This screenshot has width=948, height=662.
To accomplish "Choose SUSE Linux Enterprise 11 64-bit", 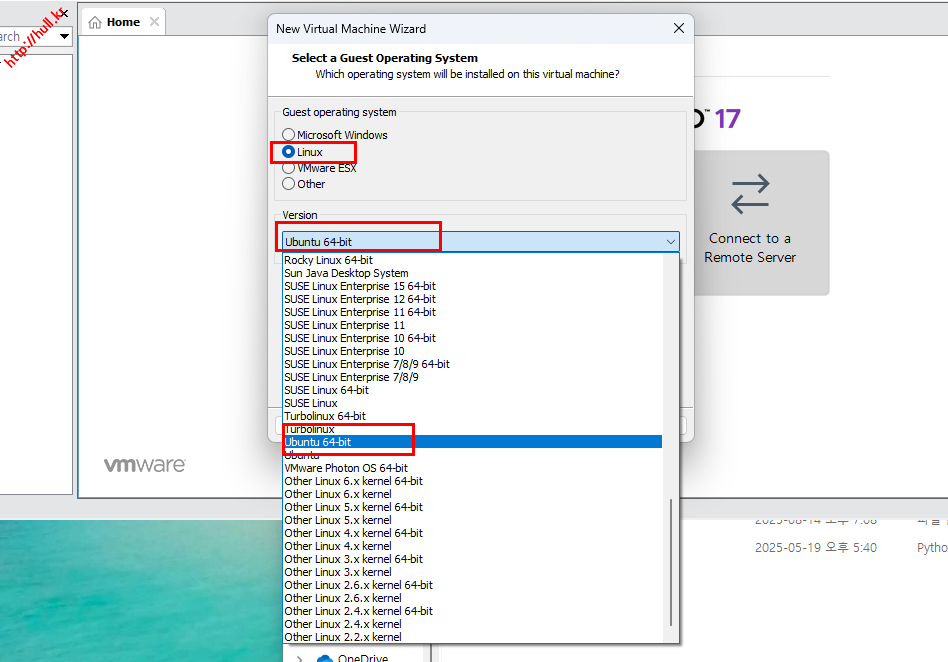I will click(473, 312).
